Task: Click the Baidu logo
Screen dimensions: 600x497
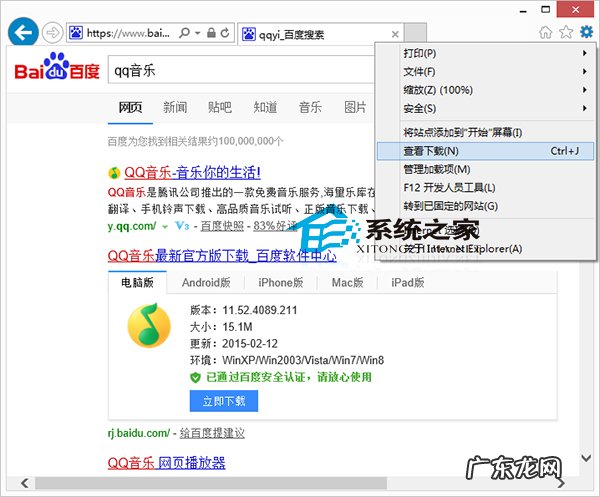Action: (x=57, y=67)
